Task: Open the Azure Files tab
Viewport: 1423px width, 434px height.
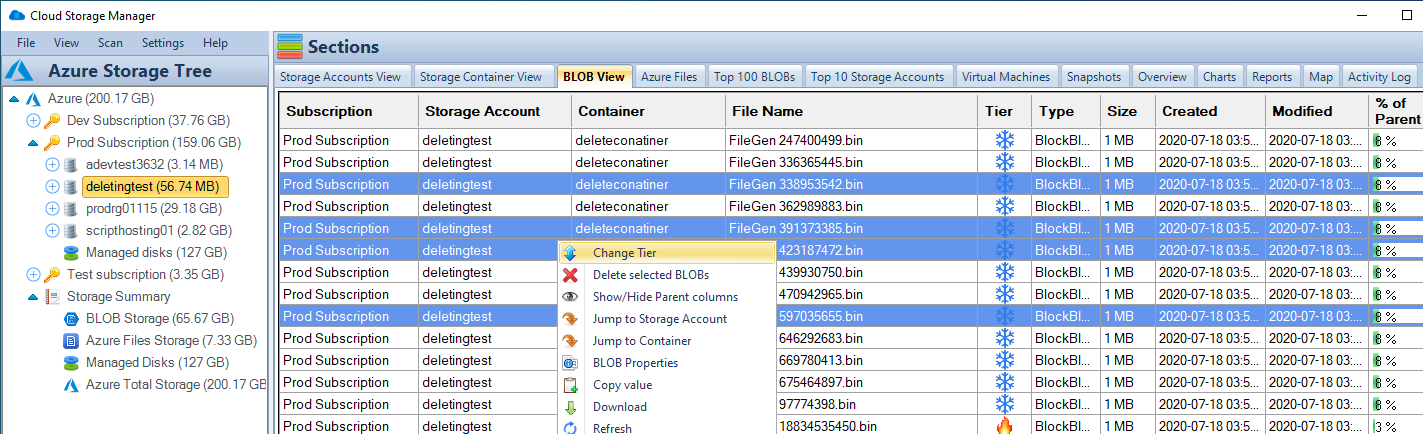Action: (x=669, y=77)
